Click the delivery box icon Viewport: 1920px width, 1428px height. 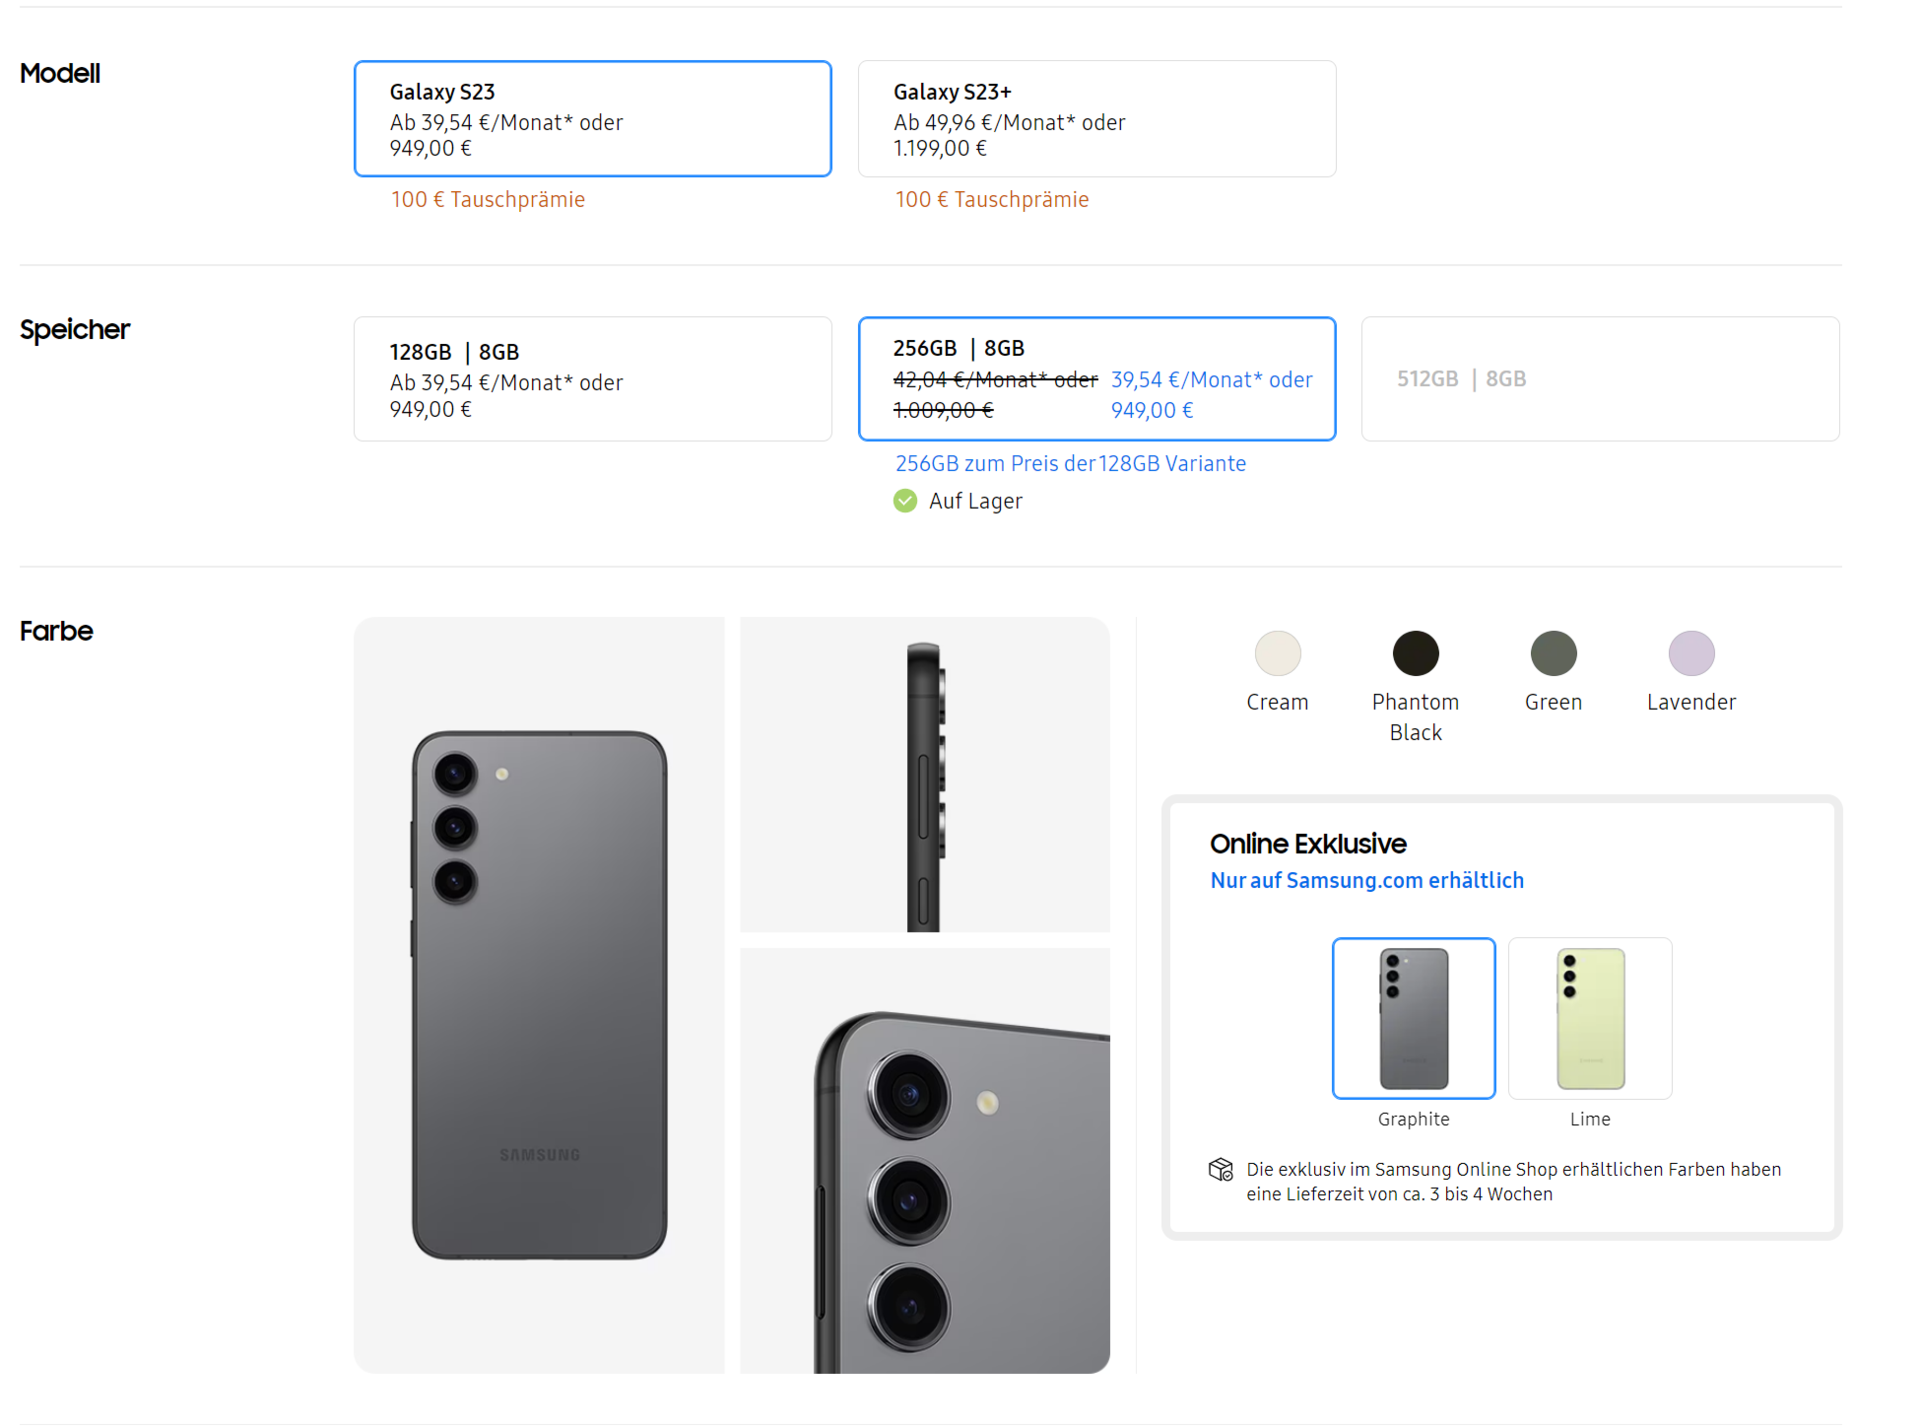point(1220,1169)
